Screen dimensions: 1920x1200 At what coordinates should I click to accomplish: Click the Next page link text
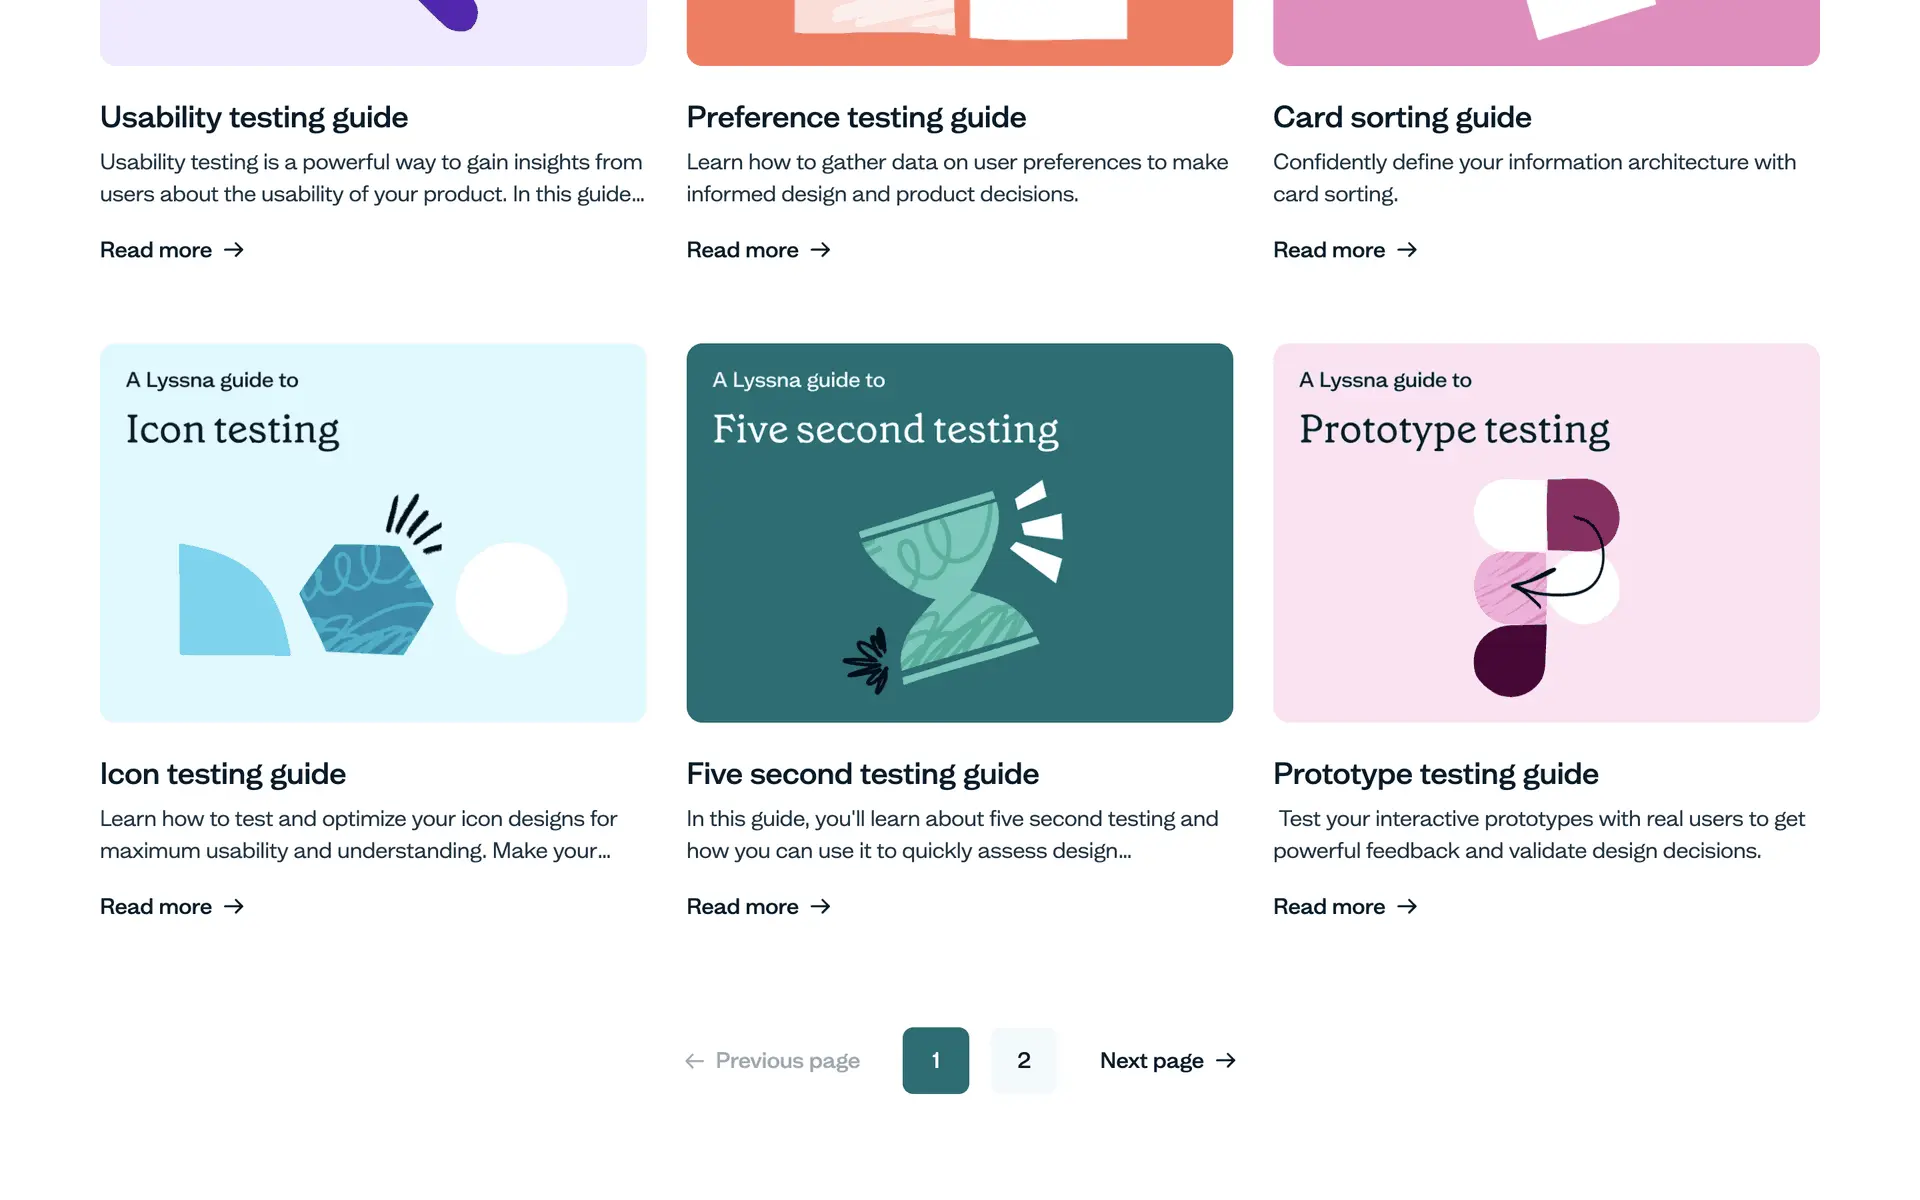pyautogui.click(x=1151, y=1060)
